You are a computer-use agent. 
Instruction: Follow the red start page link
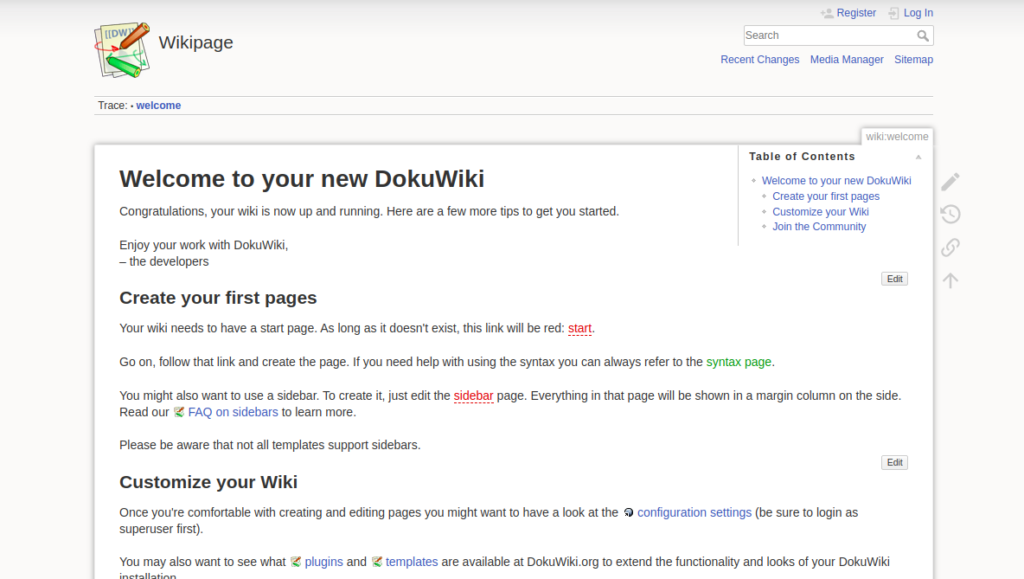tap(580, 328)
